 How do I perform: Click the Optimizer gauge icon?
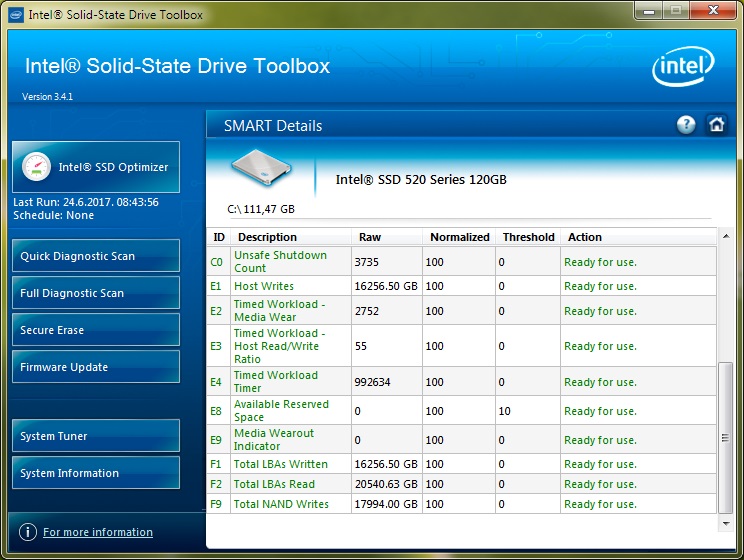point(36,167)
